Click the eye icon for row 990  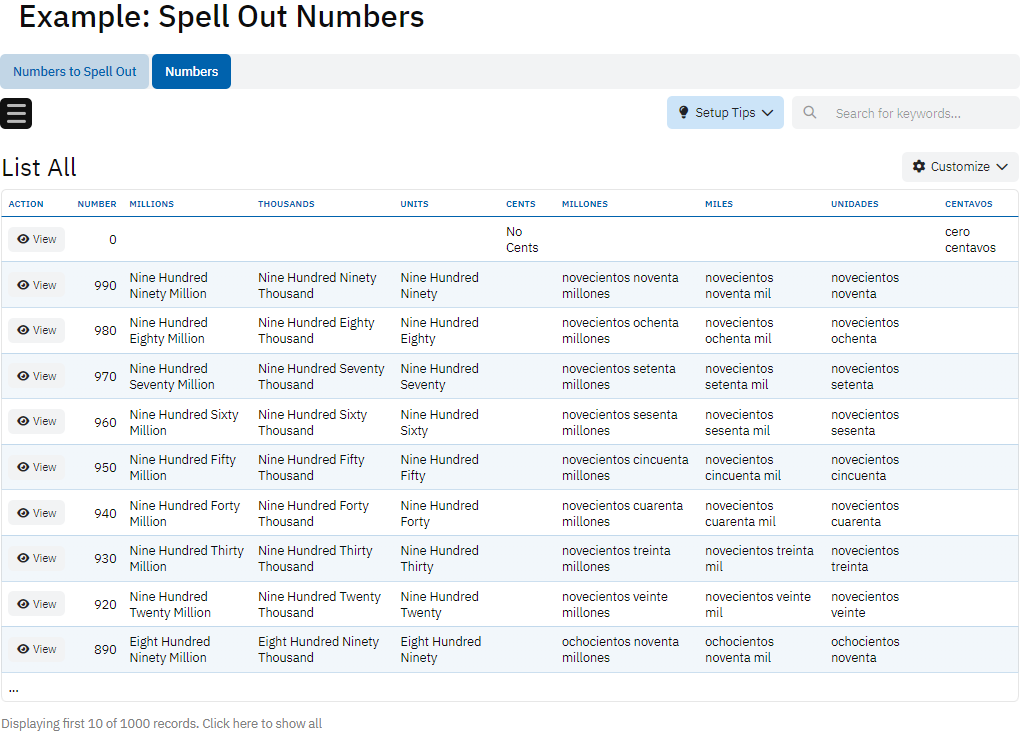23,285
